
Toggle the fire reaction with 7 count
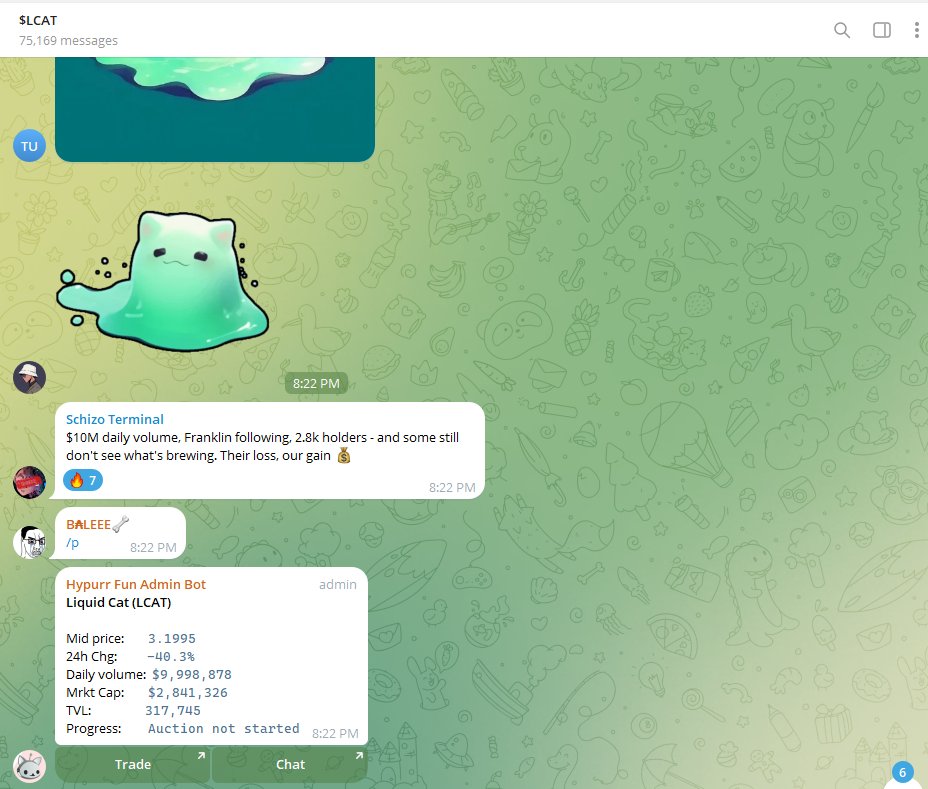tap(83, 480)
